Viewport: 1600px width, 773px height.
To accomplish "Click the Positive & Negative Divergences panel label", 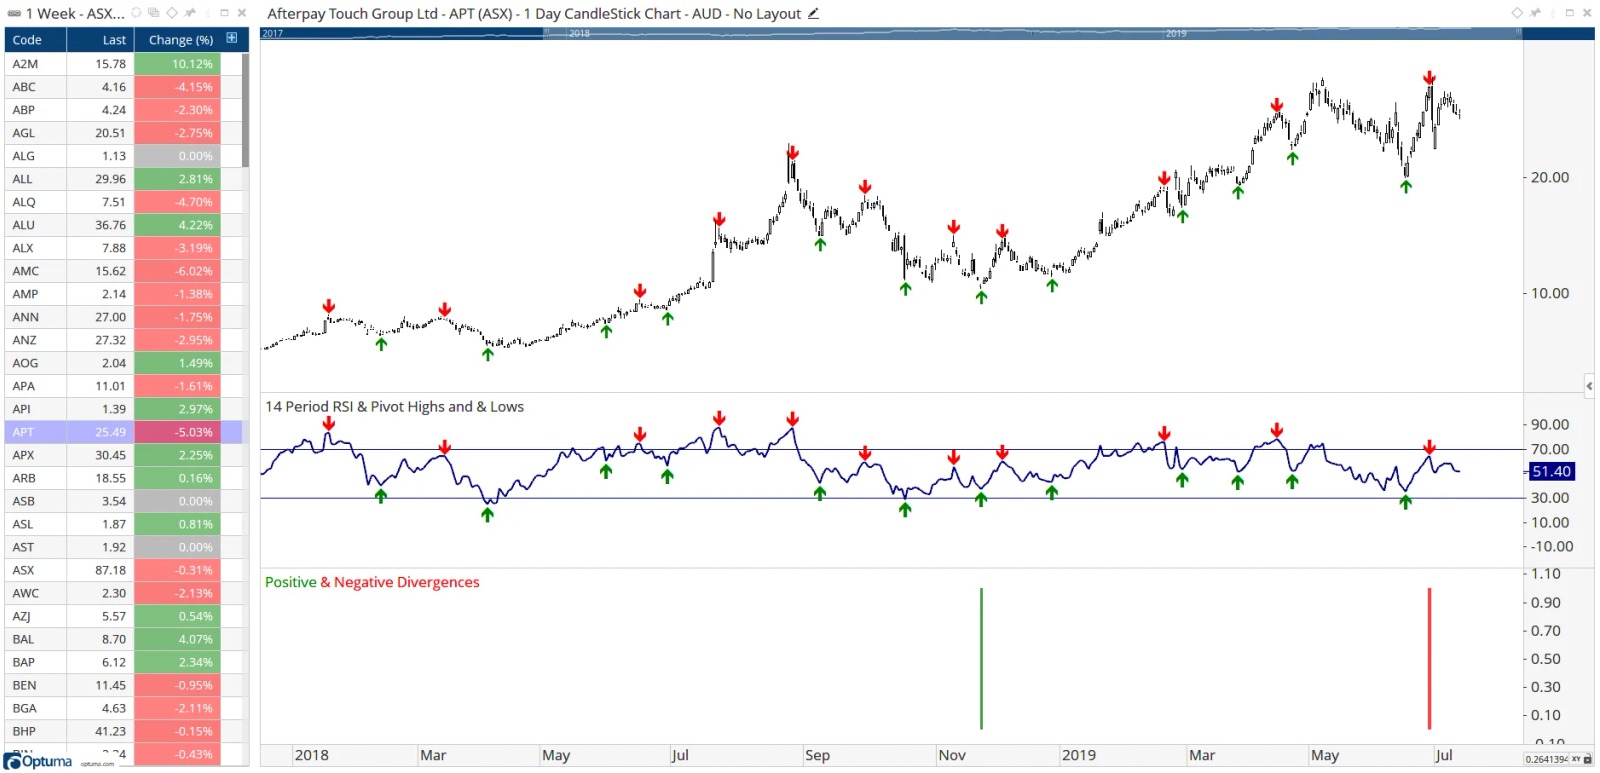I will pos(372,582).
